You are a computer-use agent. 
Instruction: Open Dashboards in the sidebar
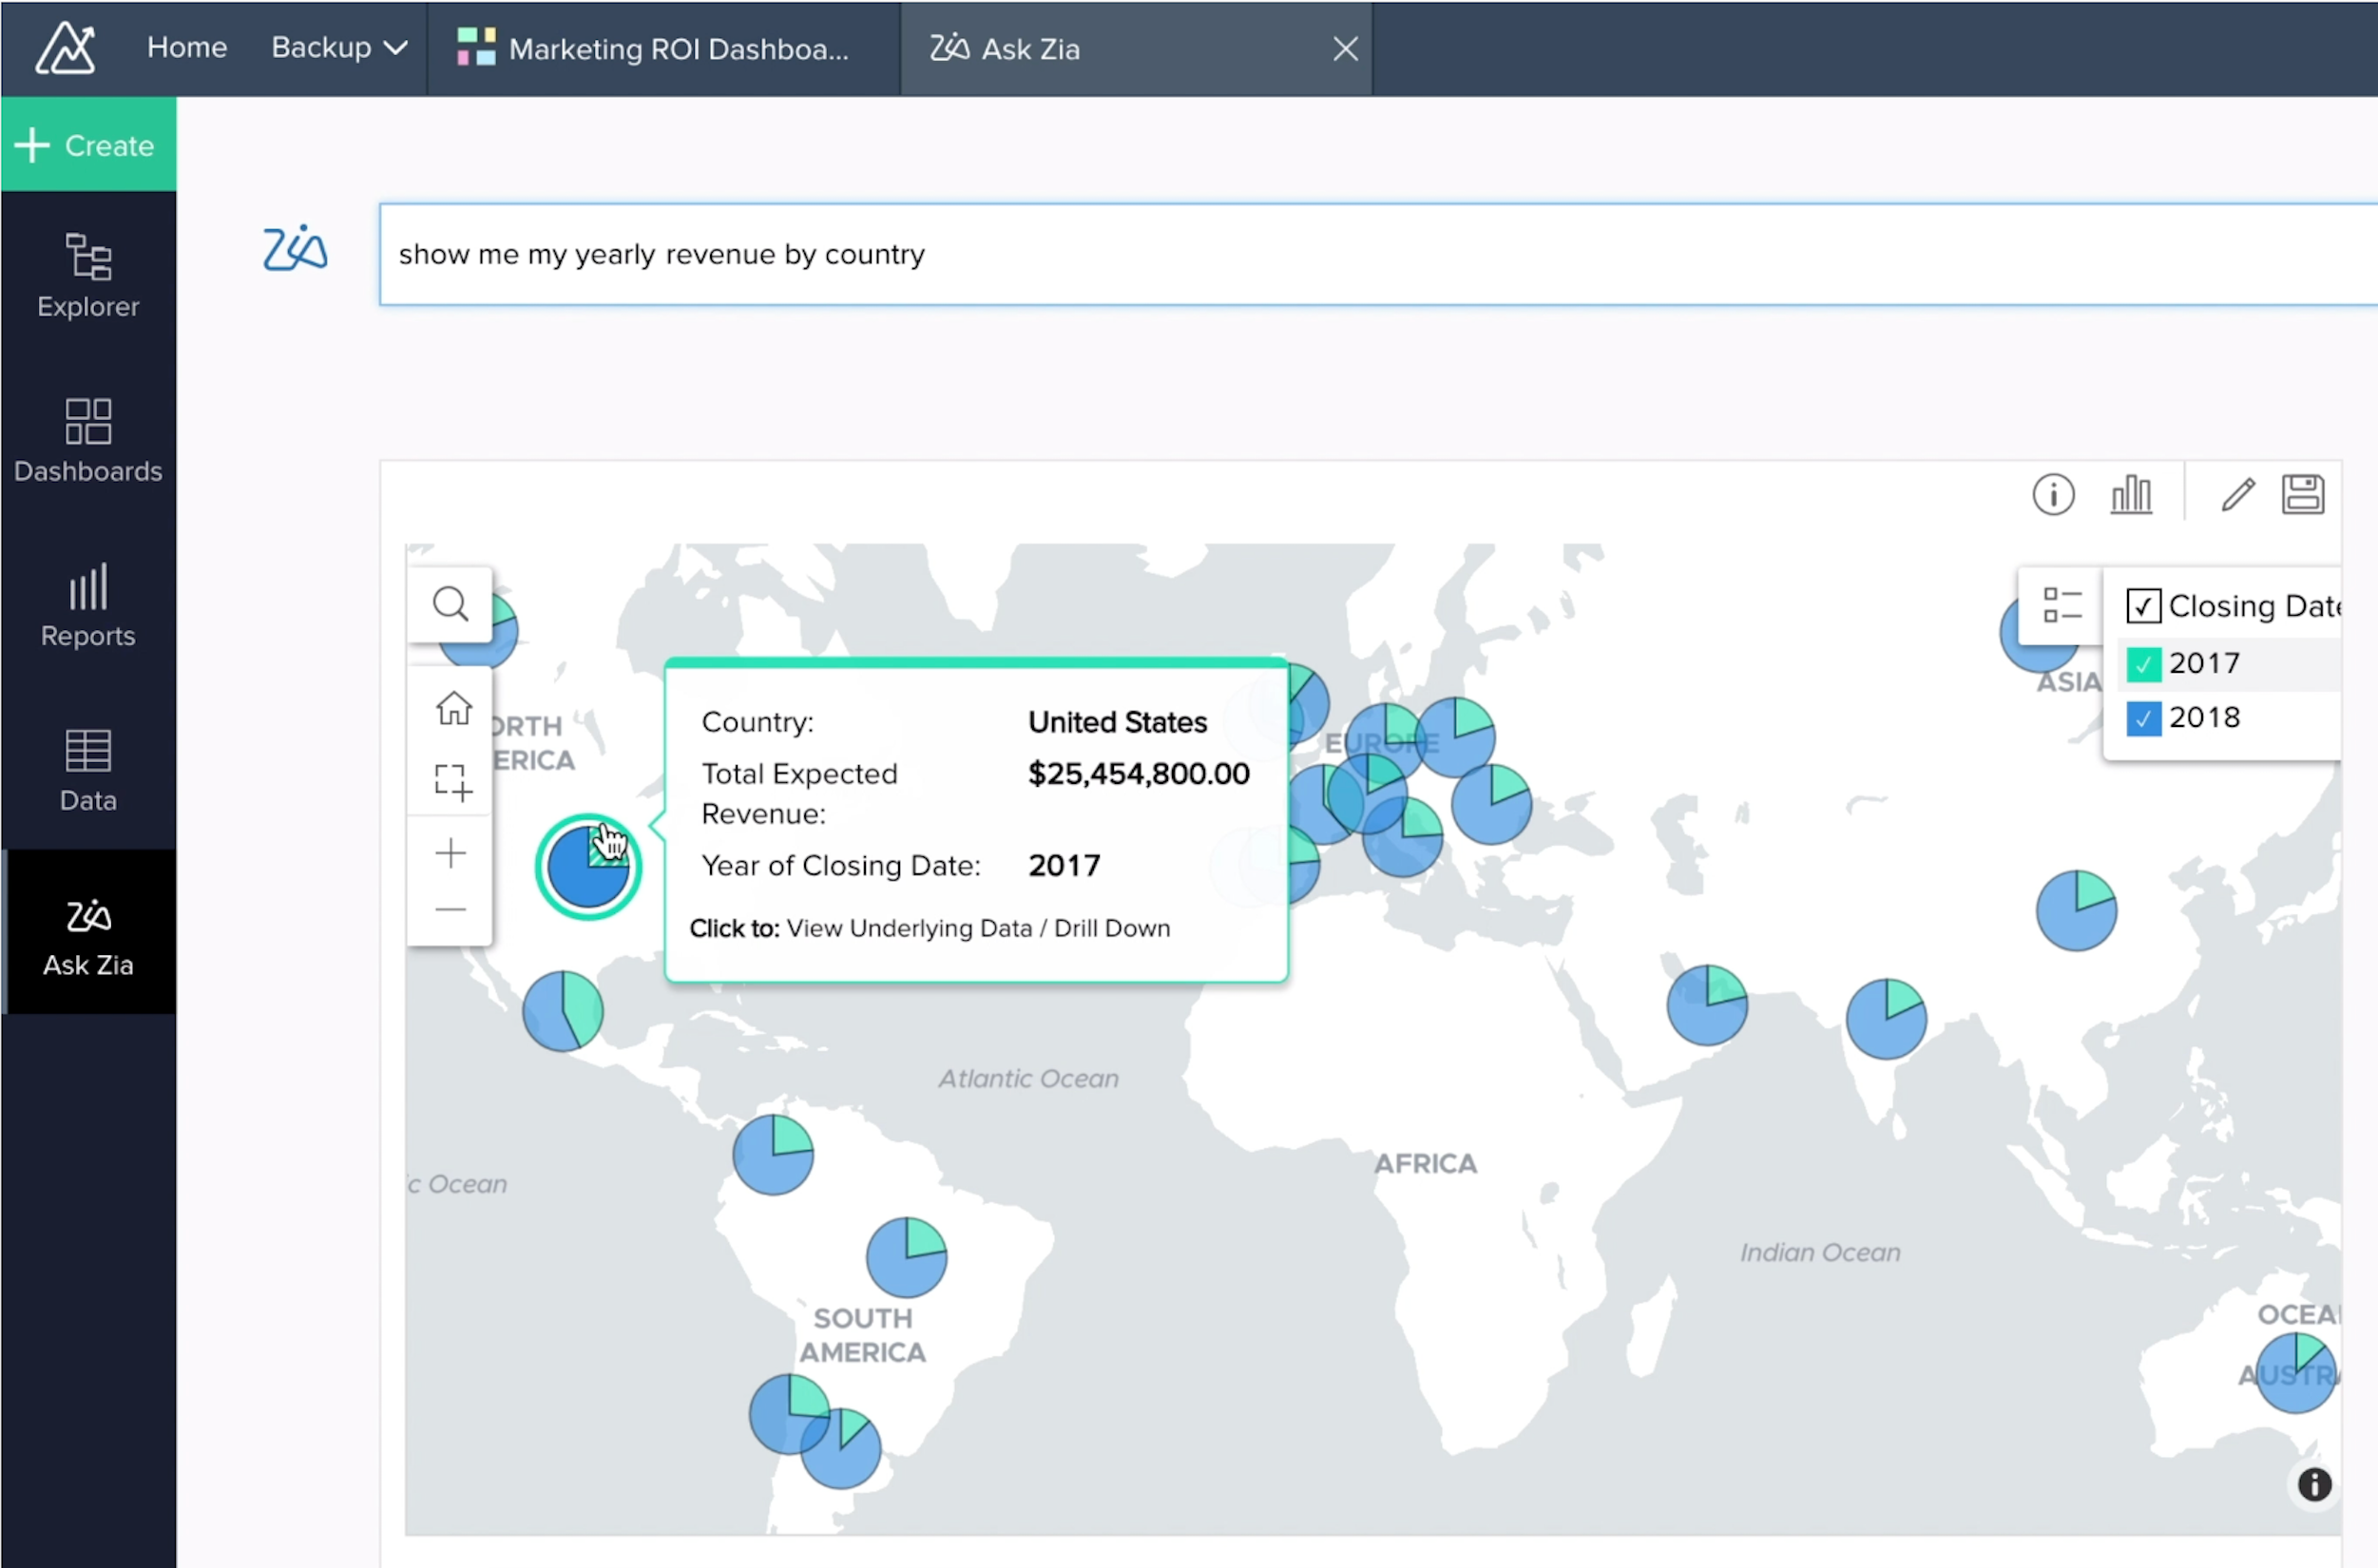[88, 440]
